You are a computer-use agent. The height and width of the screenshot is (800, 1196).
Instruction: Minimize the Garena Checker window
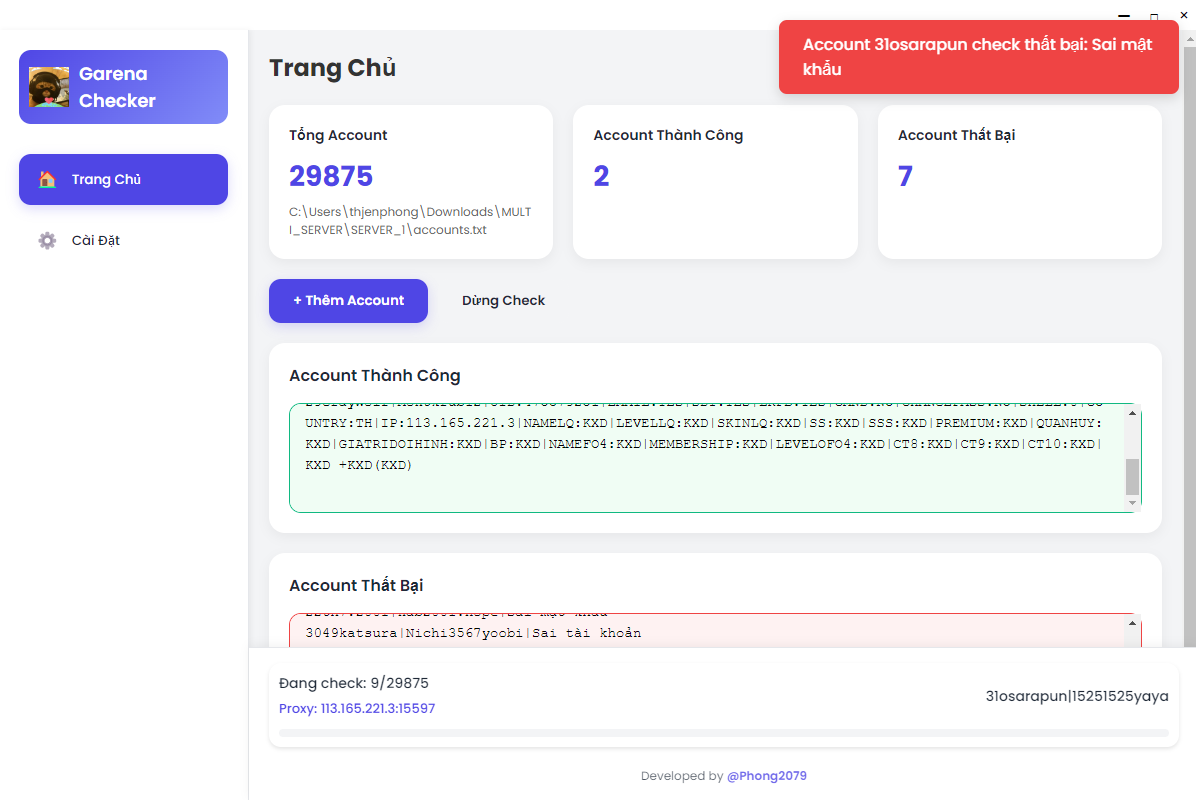point(1124,15)
